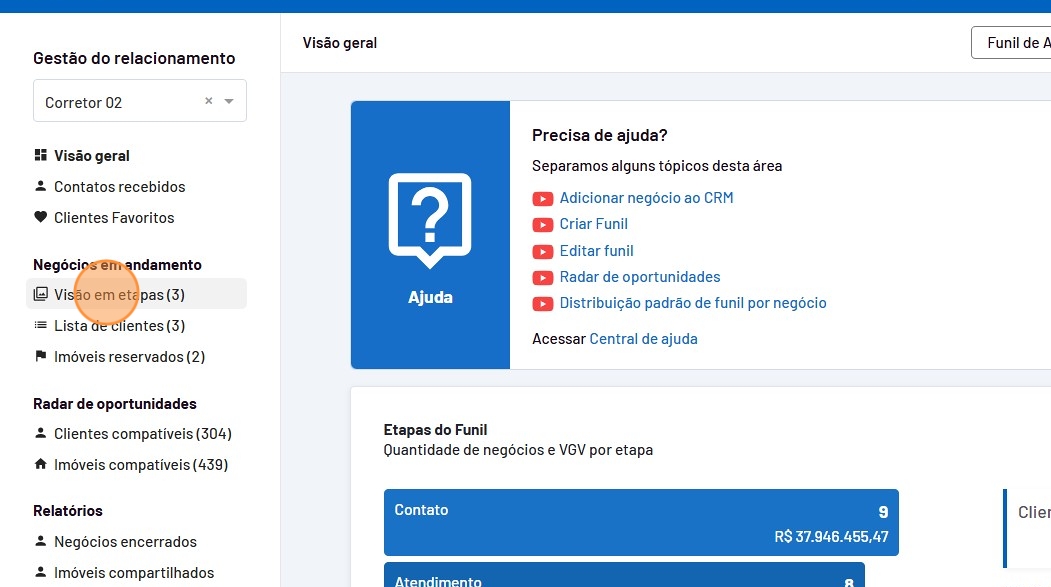Open Clientes compatíveis (304)

point(142,434)
